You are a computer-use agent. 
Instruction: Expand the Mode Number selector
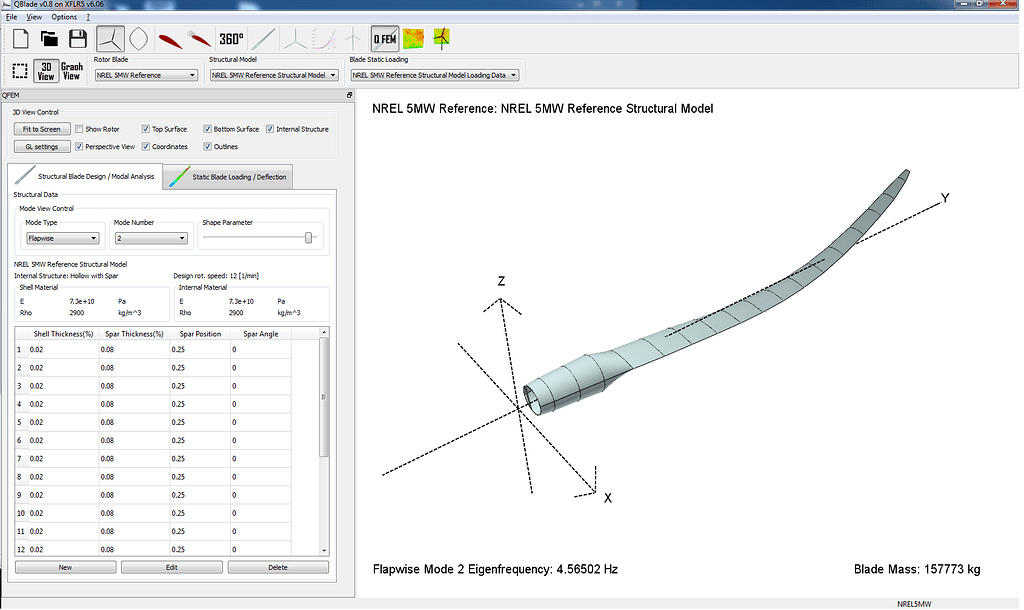[x=150, y=237]
